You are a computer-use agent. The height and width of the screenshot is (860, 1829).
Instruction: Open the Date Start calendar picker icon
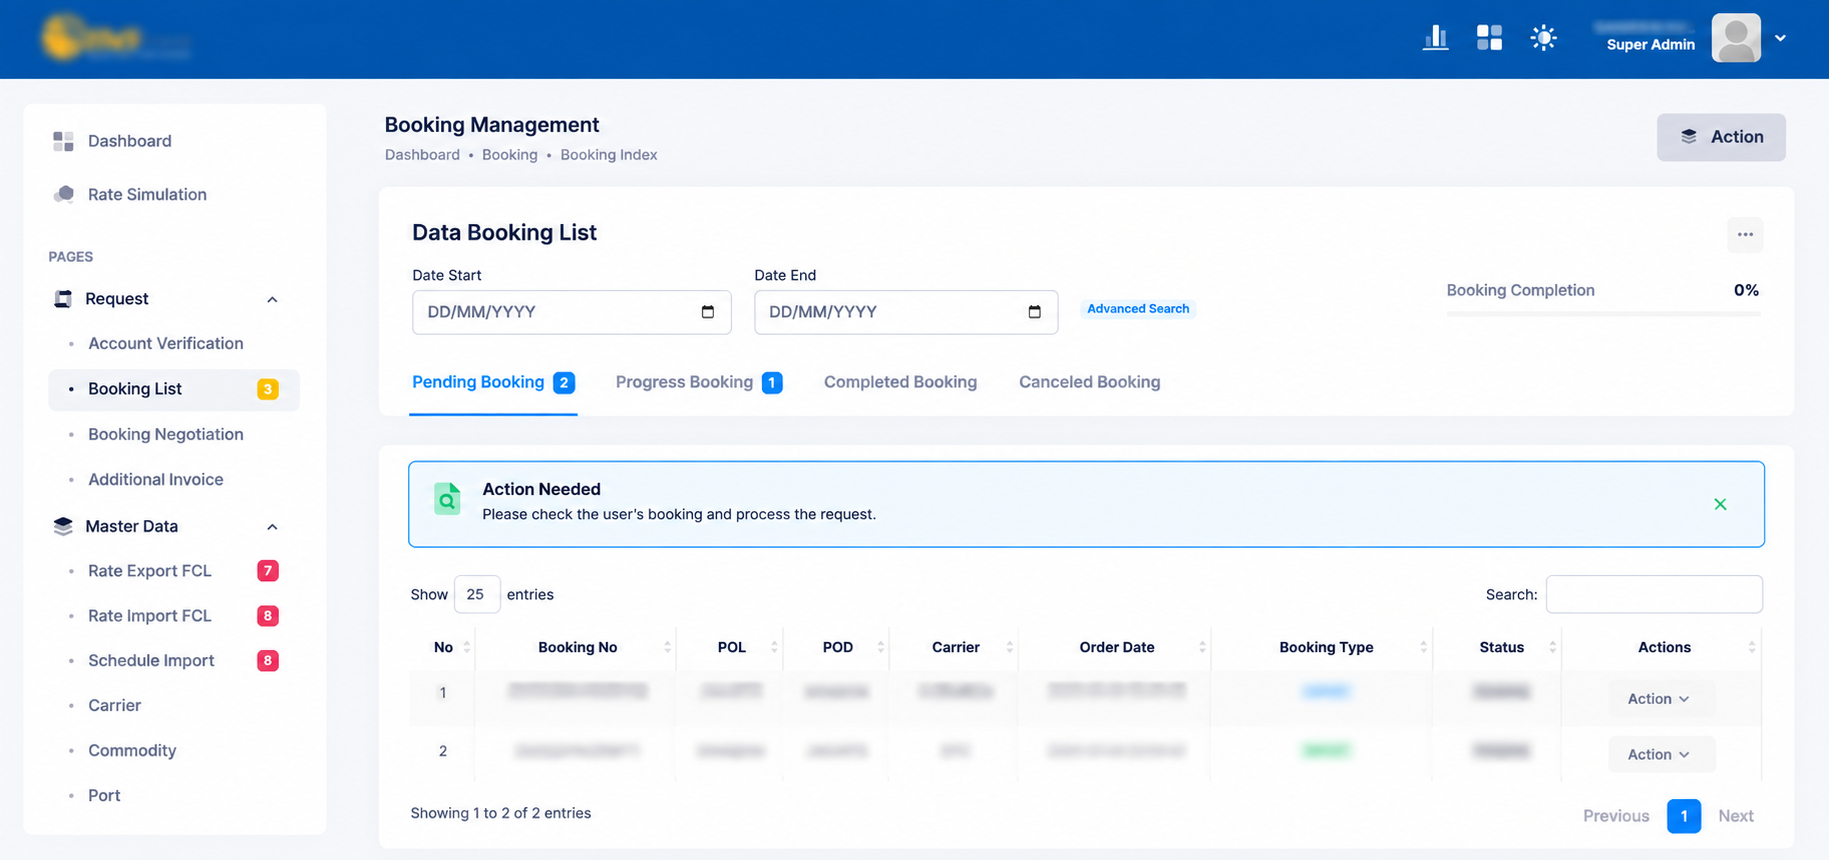pos(708,312)
